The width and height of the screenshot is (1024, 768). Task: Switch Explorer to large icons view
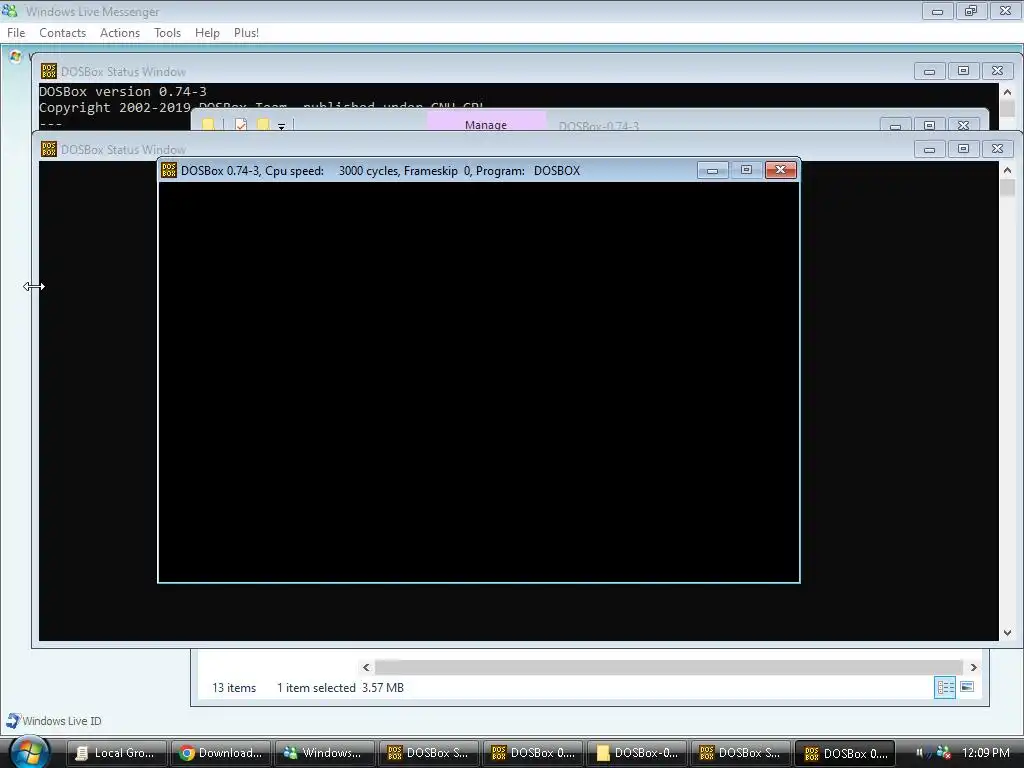tap(967, 687)
